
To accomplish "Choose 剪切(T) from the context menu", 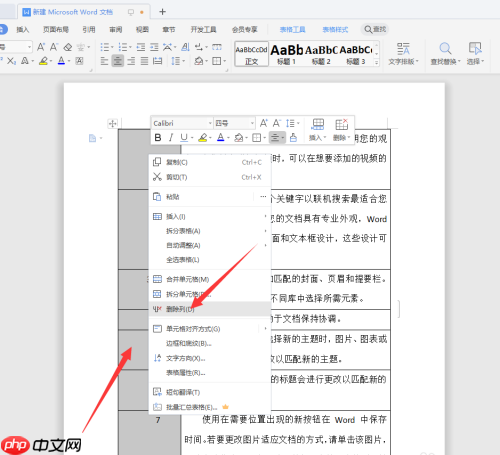I will [210, 177].
